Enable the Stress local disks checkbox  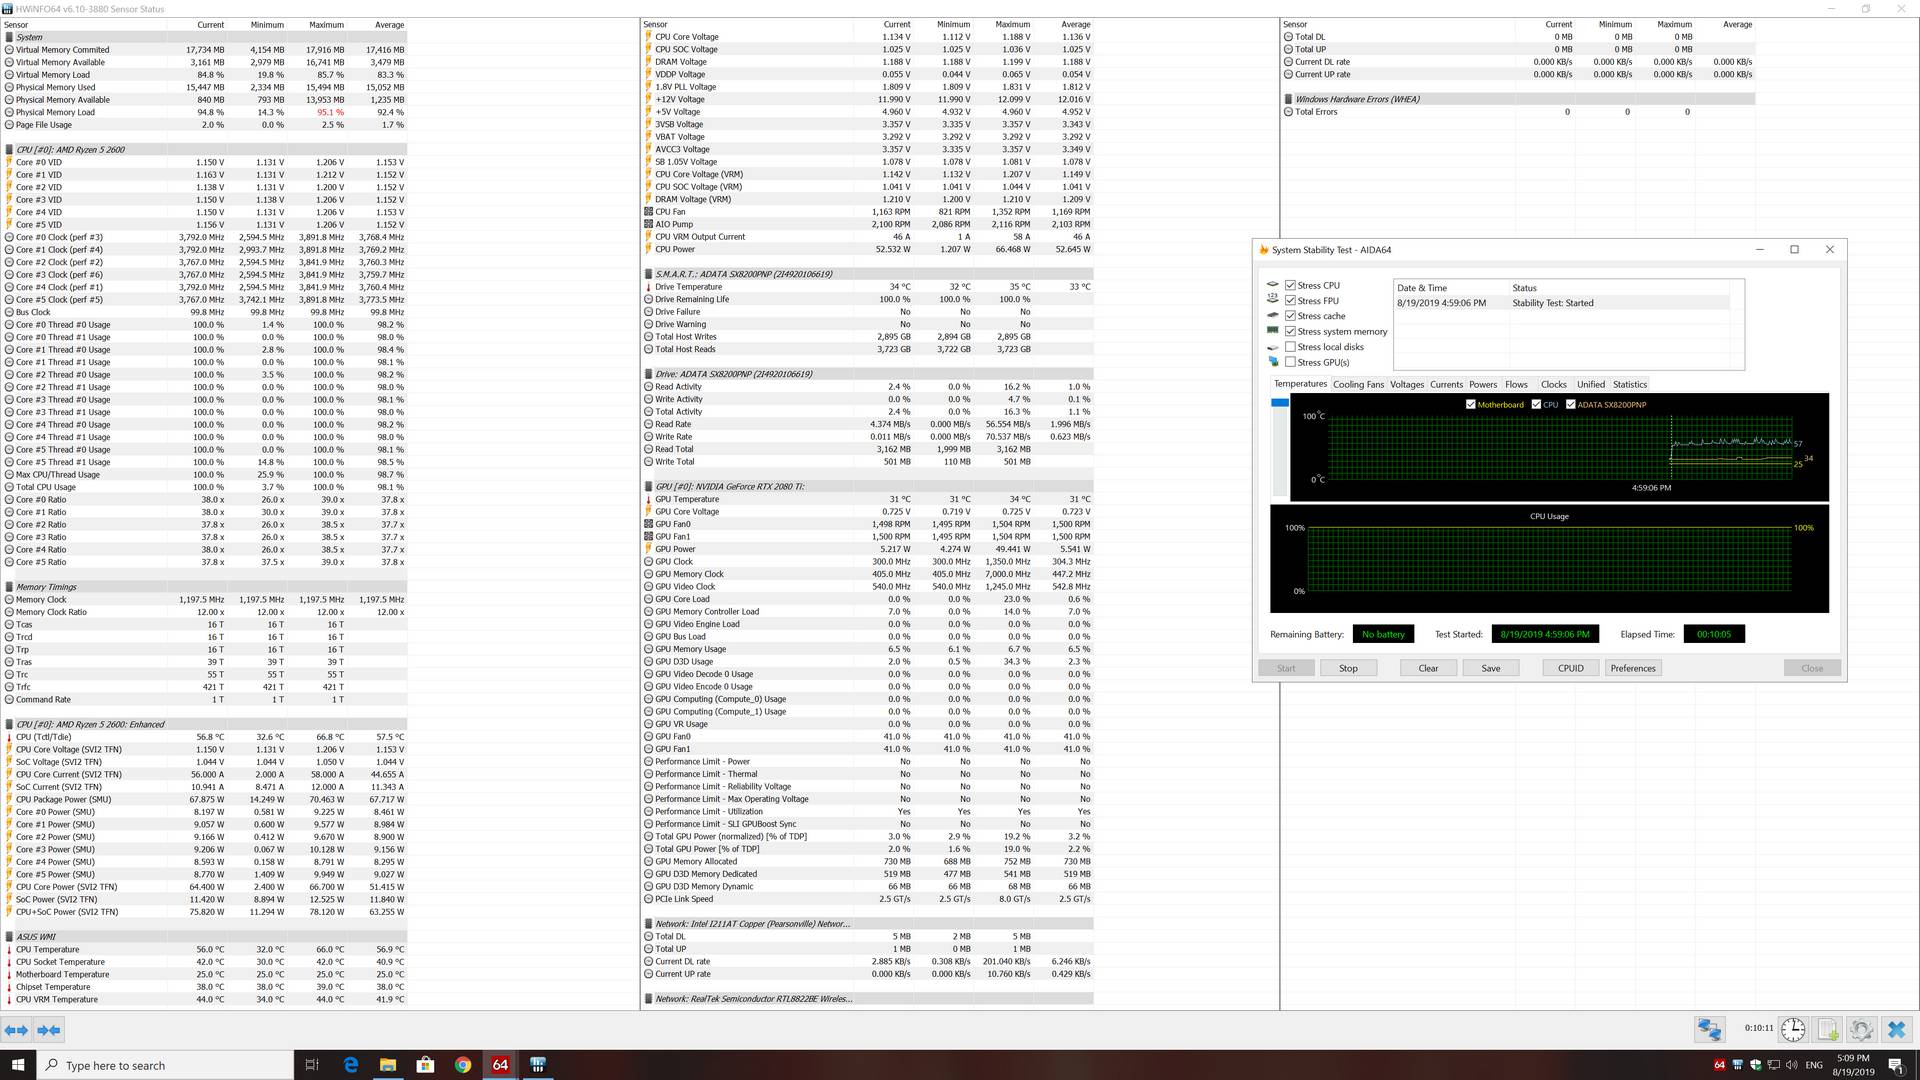pos(1290,347)
